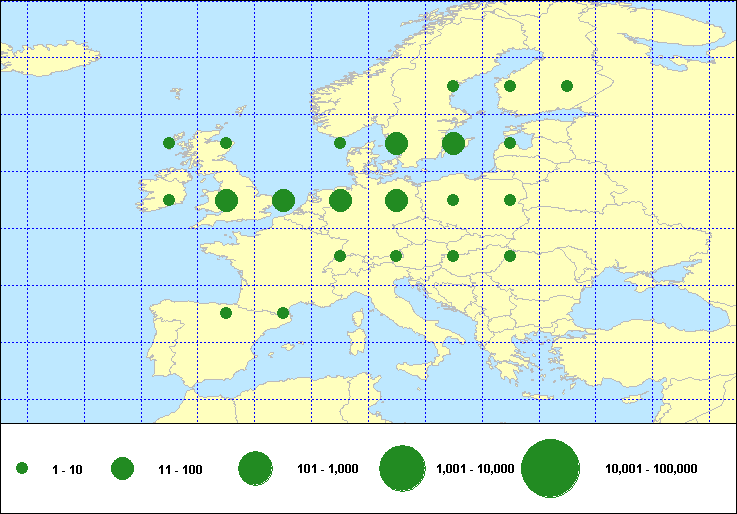Select the small marker over Scotland
The width and height of the screenshot is (737, 514).
(226, 143)
